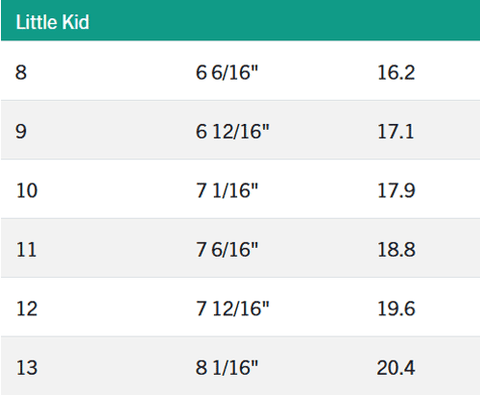Select size 12 in the table
Screen dimensions: 480x395
click(27, 309)
